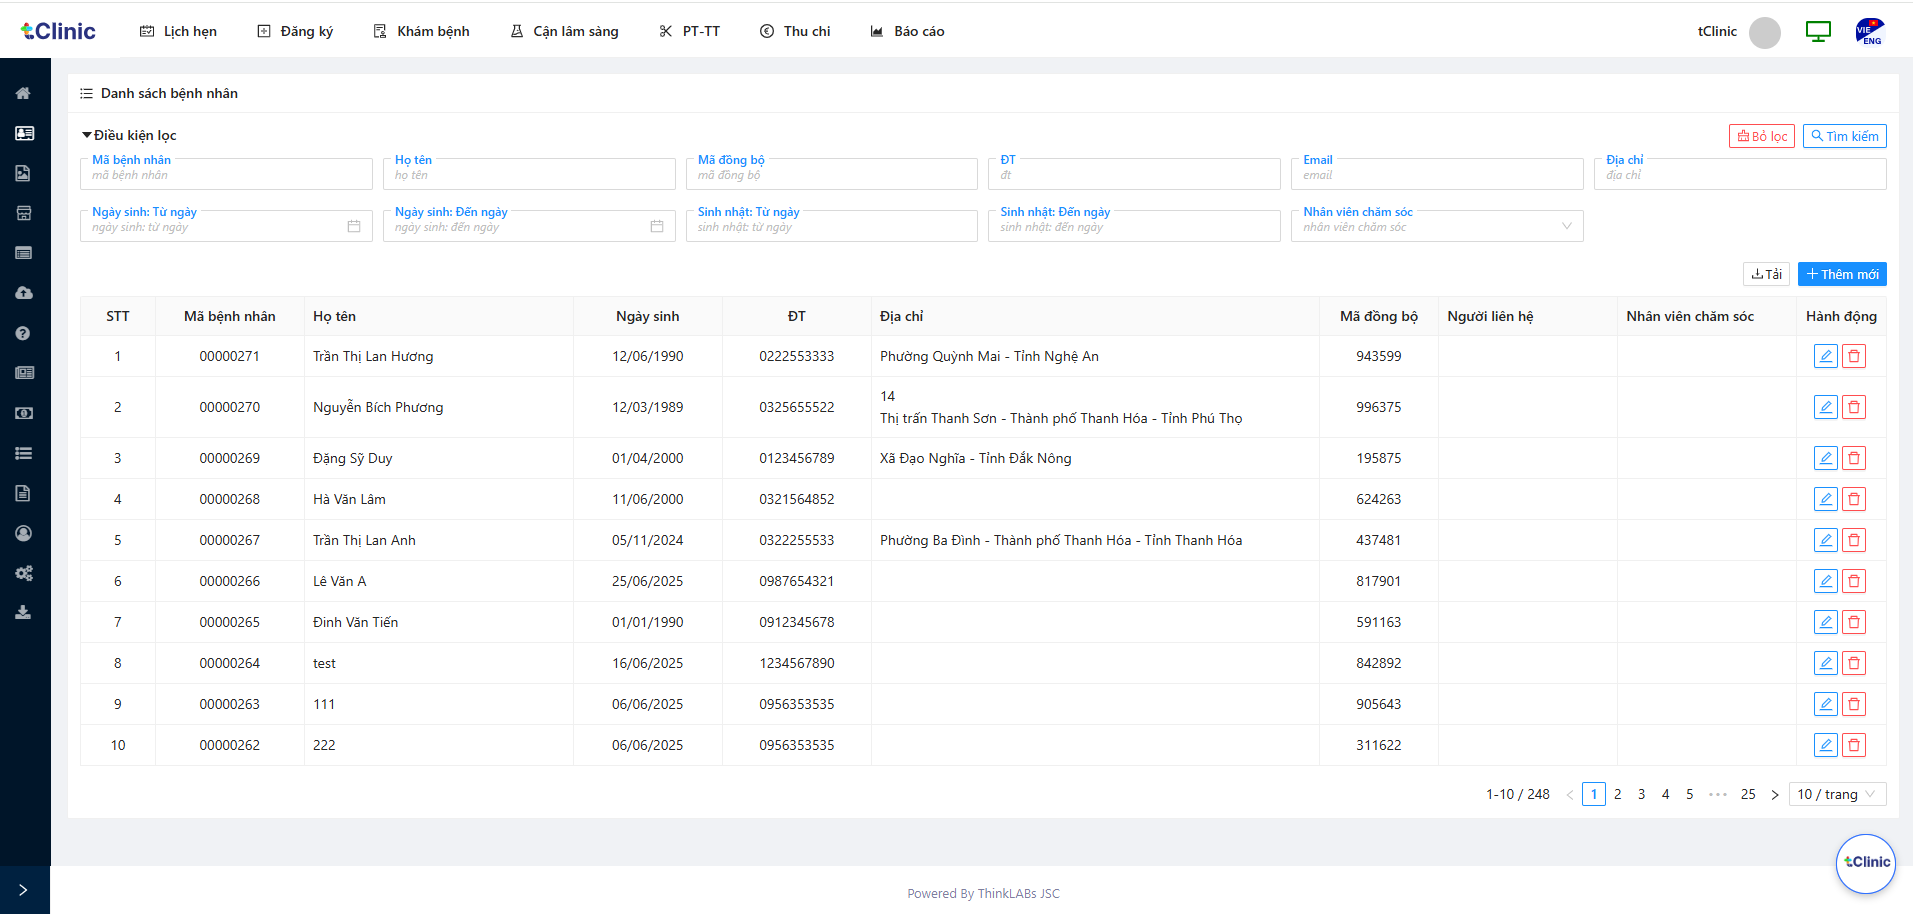Image resolution: width=1913 pixels, height=914 pixels.
Task: Open the settings gears sidebar icon
Action: 24,573
